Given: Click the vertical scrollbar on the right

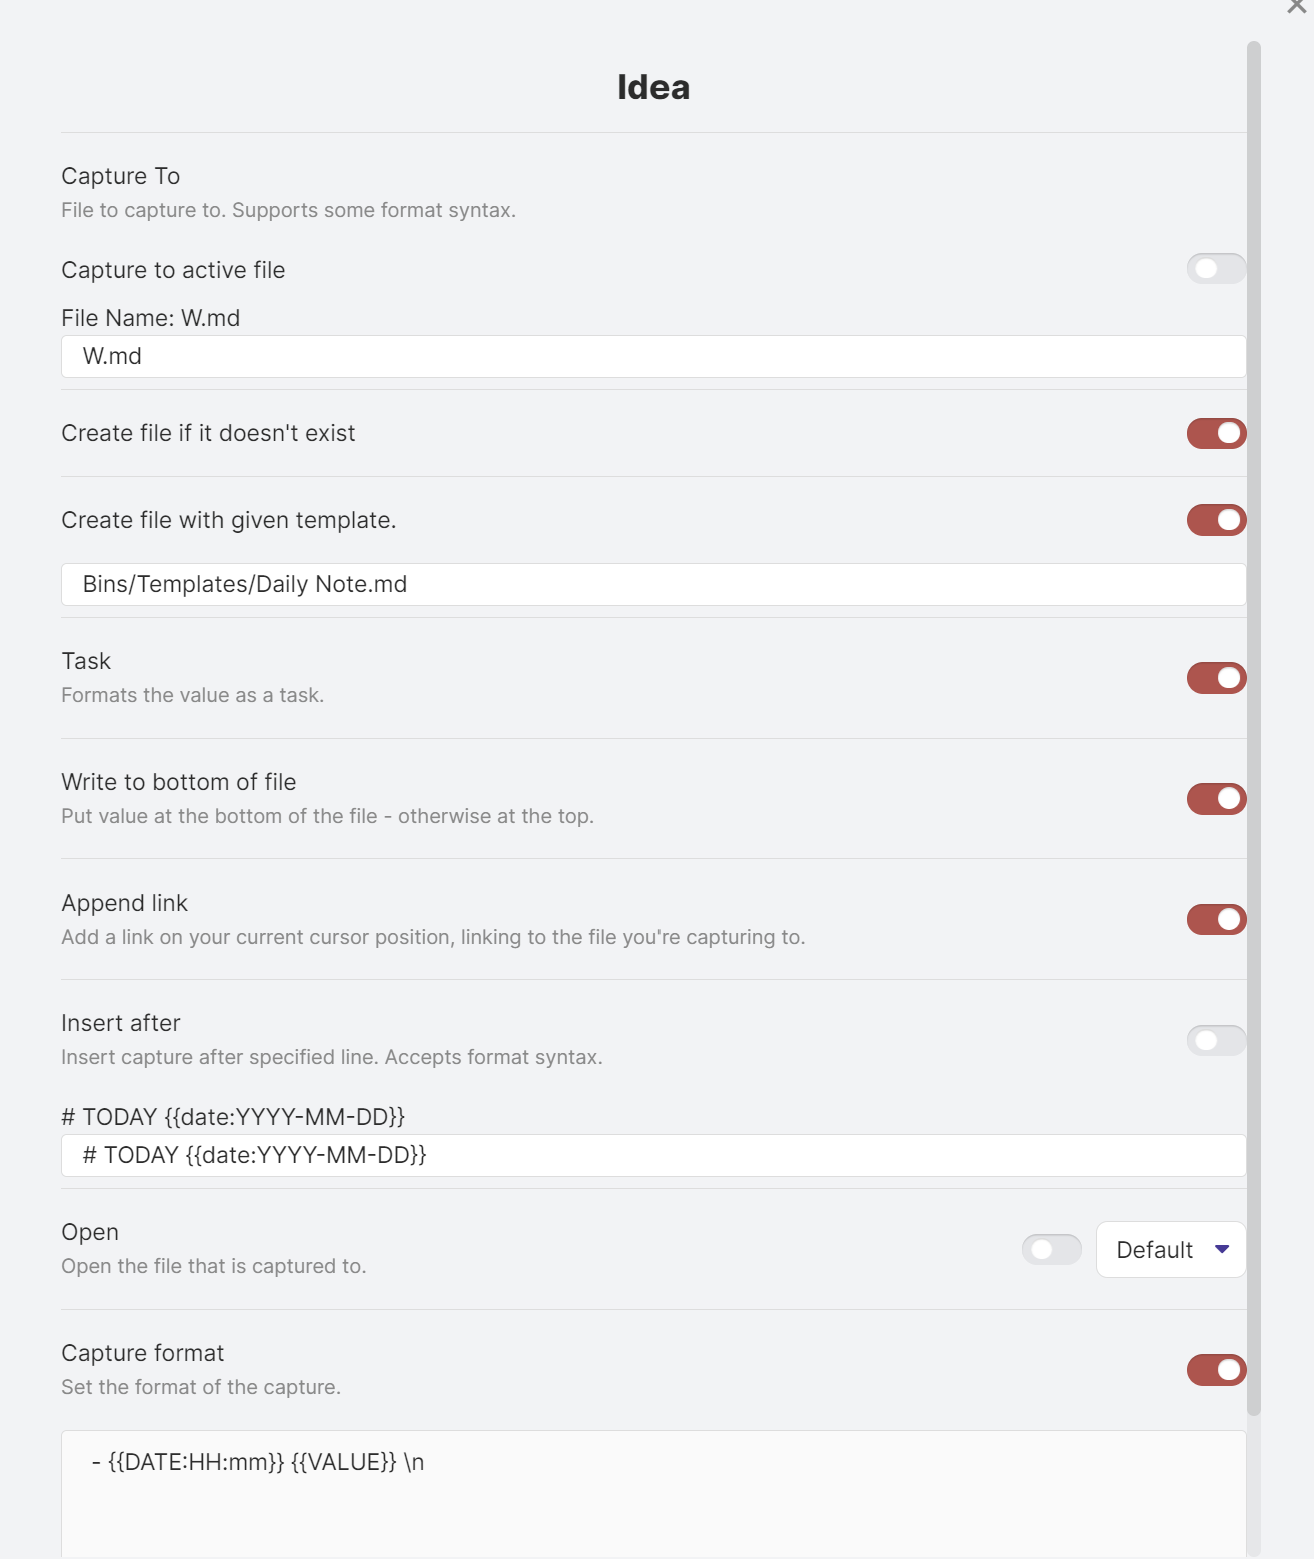Looking at the screenshot, I should [x=1255, y=700].
